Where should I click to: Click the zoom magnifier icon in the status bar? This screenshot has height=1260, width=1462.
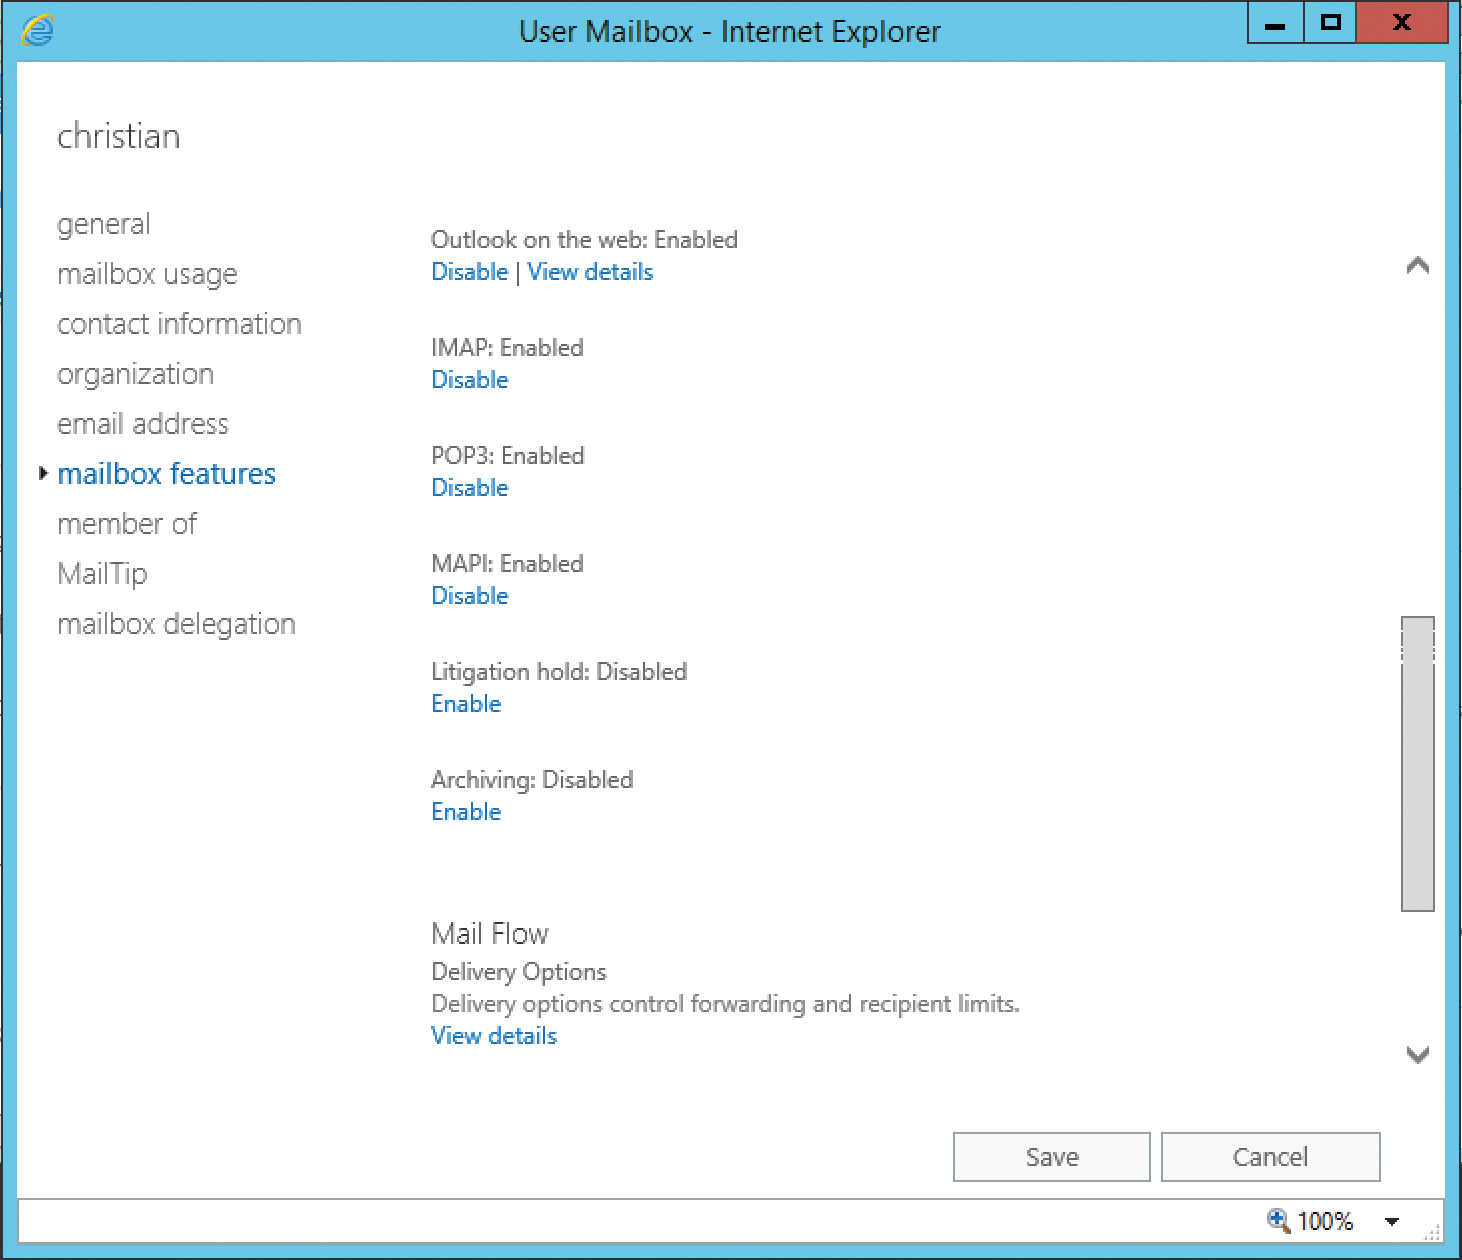[1276, 1220]
